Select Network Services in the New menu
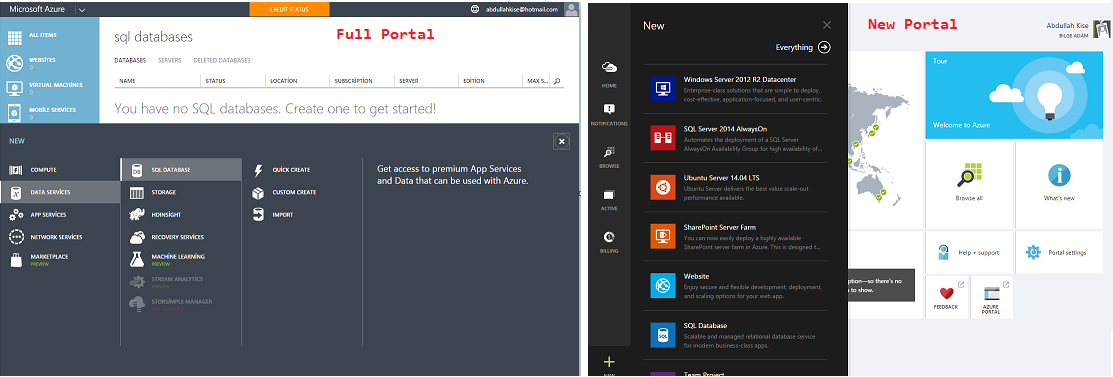 click(60, 237)
